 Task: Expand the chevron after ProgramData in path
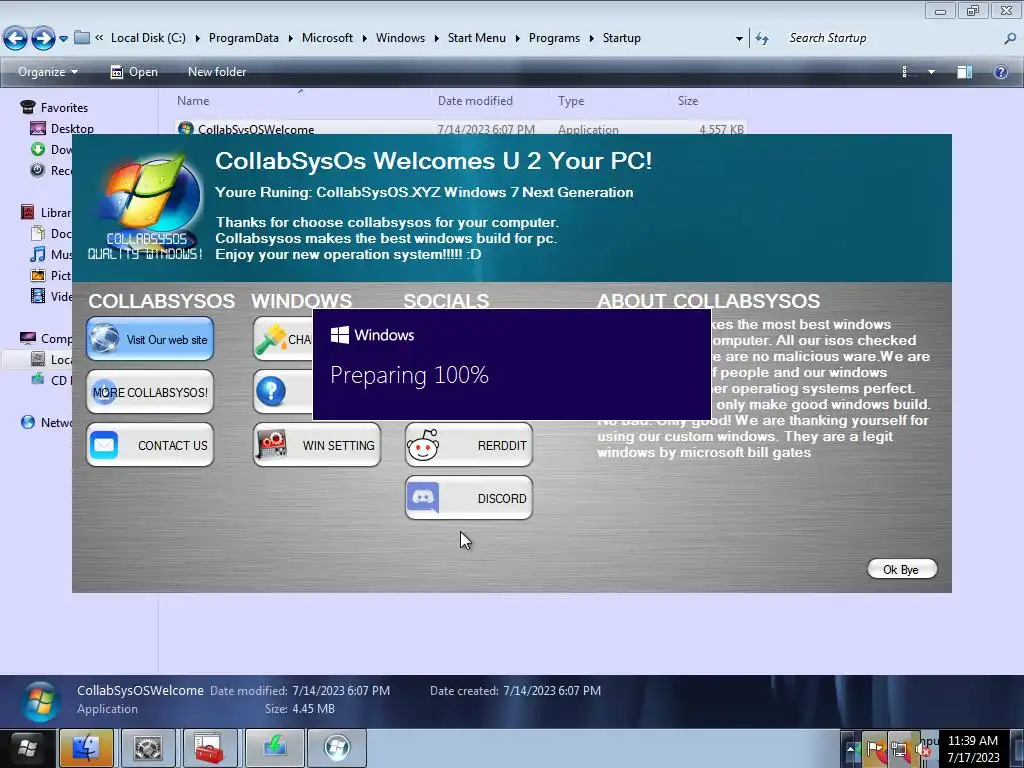[x=290, y=39]
